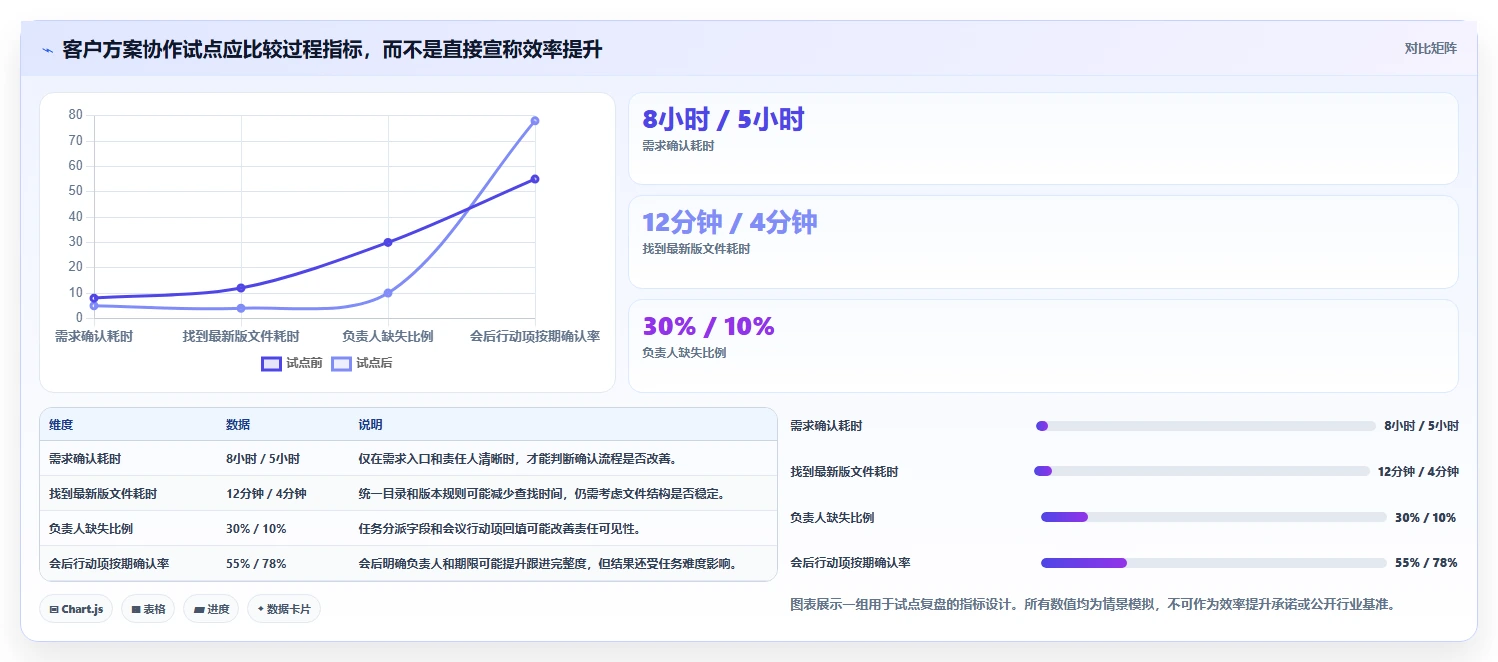Click the description starting 仅在需求入口
1498x662 pixels.
click(x=518, y=459)
